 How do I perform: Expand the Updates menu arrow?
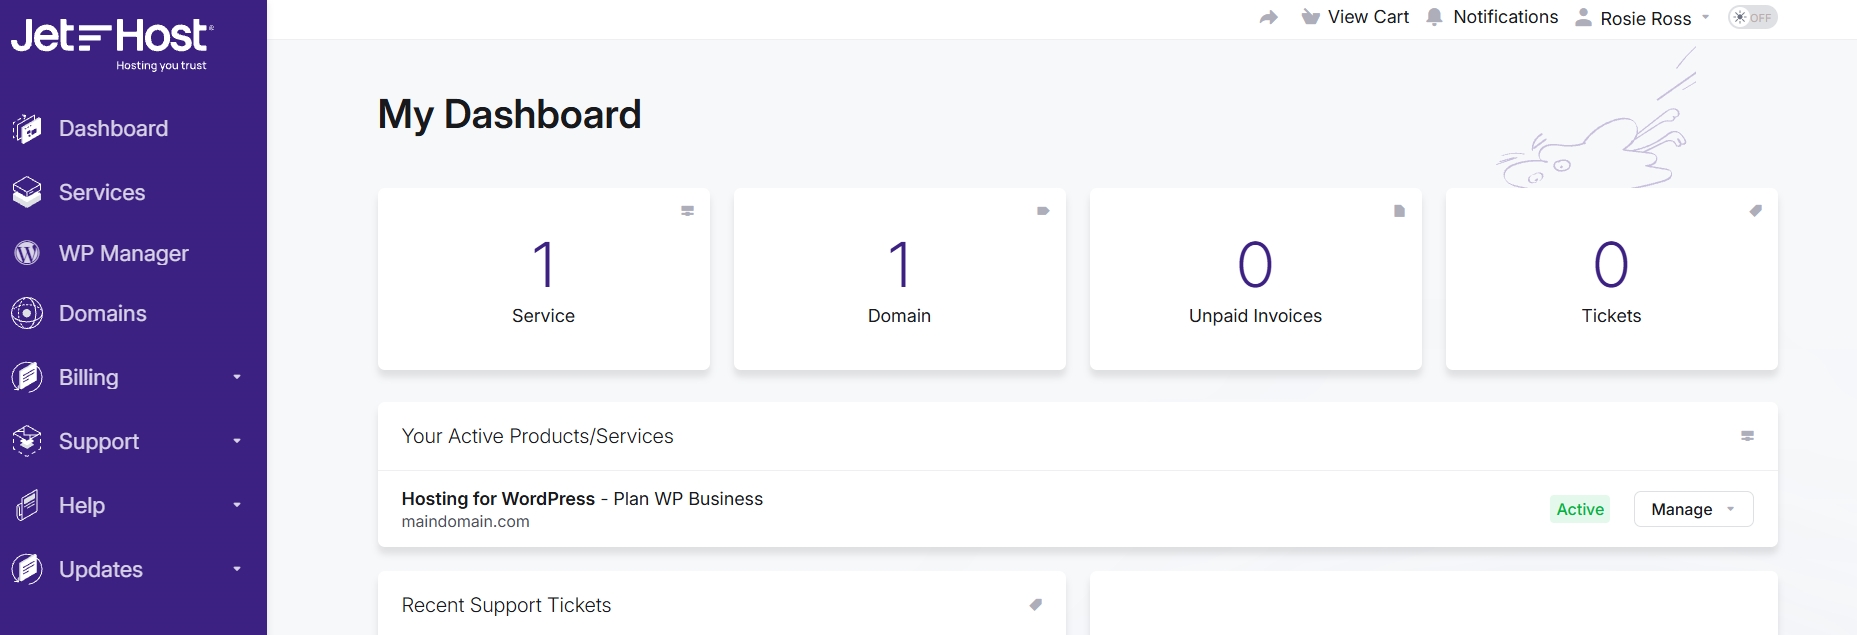237,569
